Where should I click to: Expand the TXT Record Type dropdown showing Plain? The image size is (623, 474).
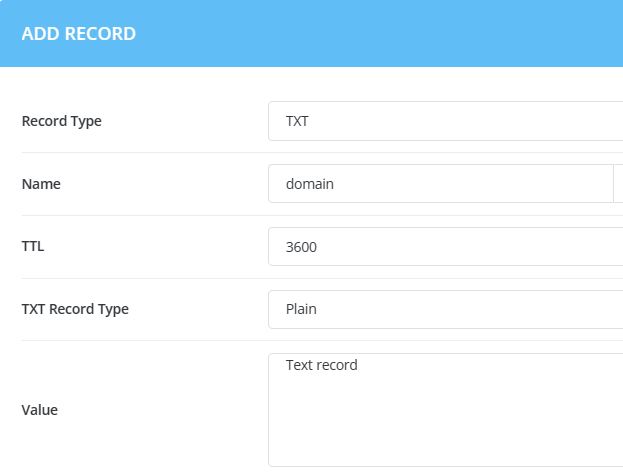(445, 309)
